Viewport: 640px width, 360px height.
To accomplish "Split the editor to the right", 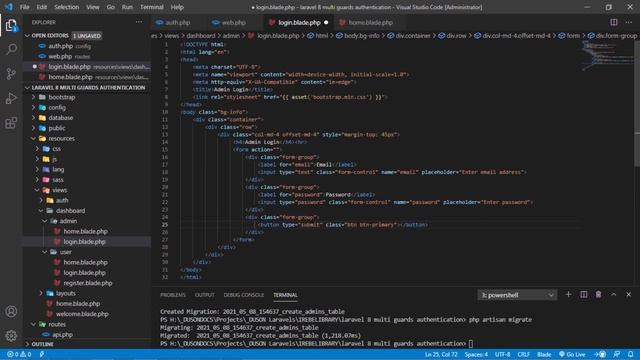I will point(613,22).
